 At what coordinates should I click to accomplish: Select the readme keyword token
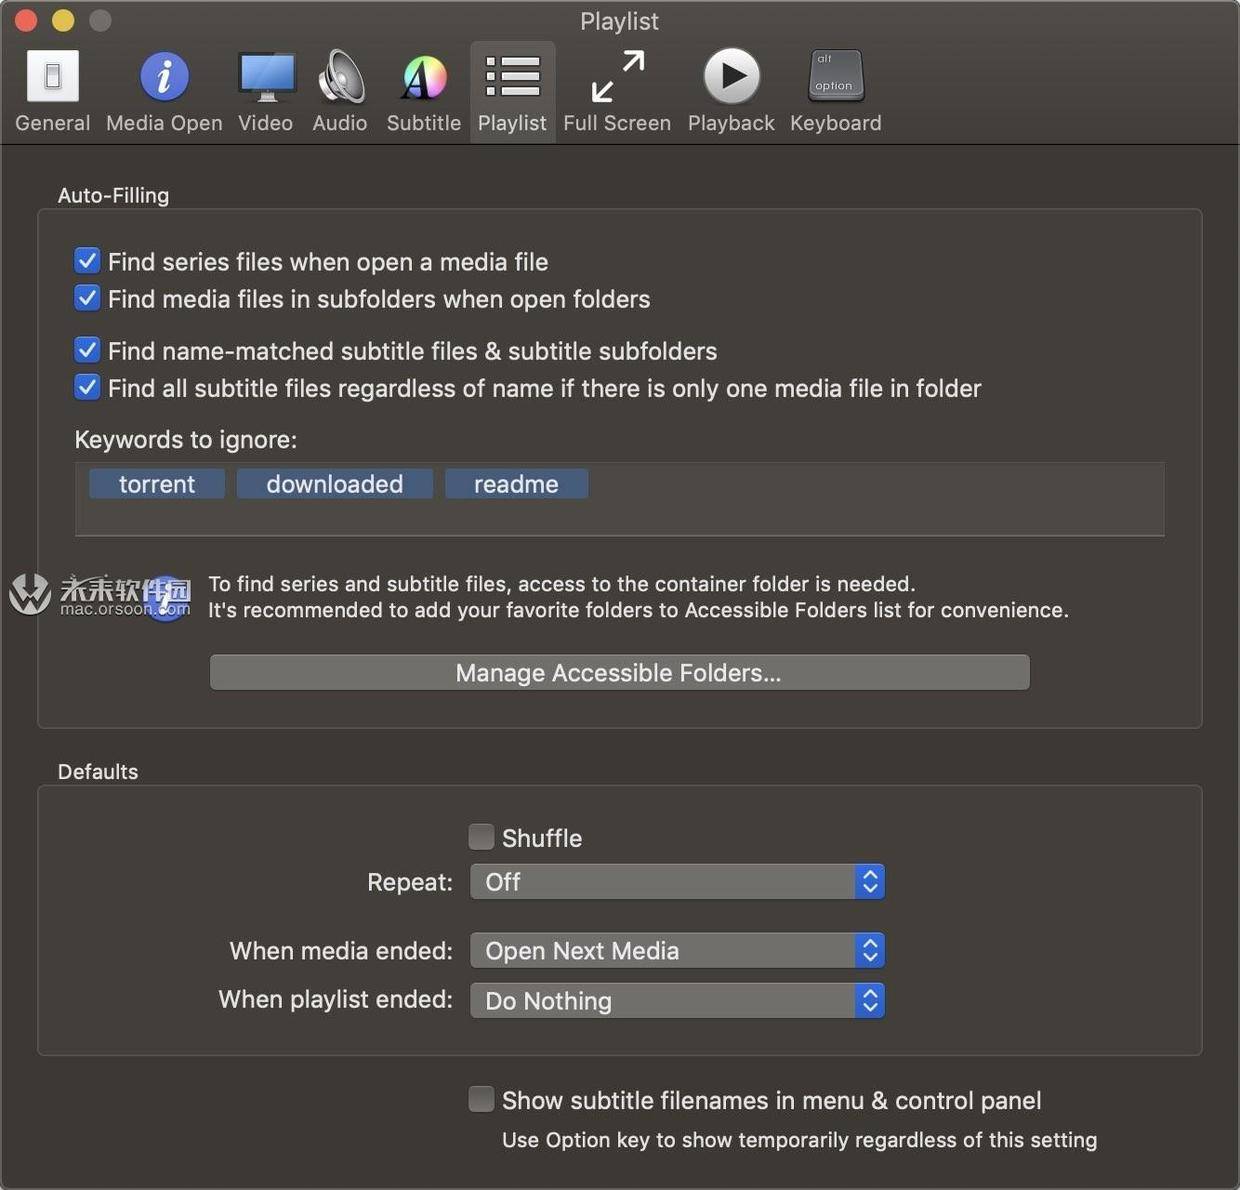coord(516,484)
